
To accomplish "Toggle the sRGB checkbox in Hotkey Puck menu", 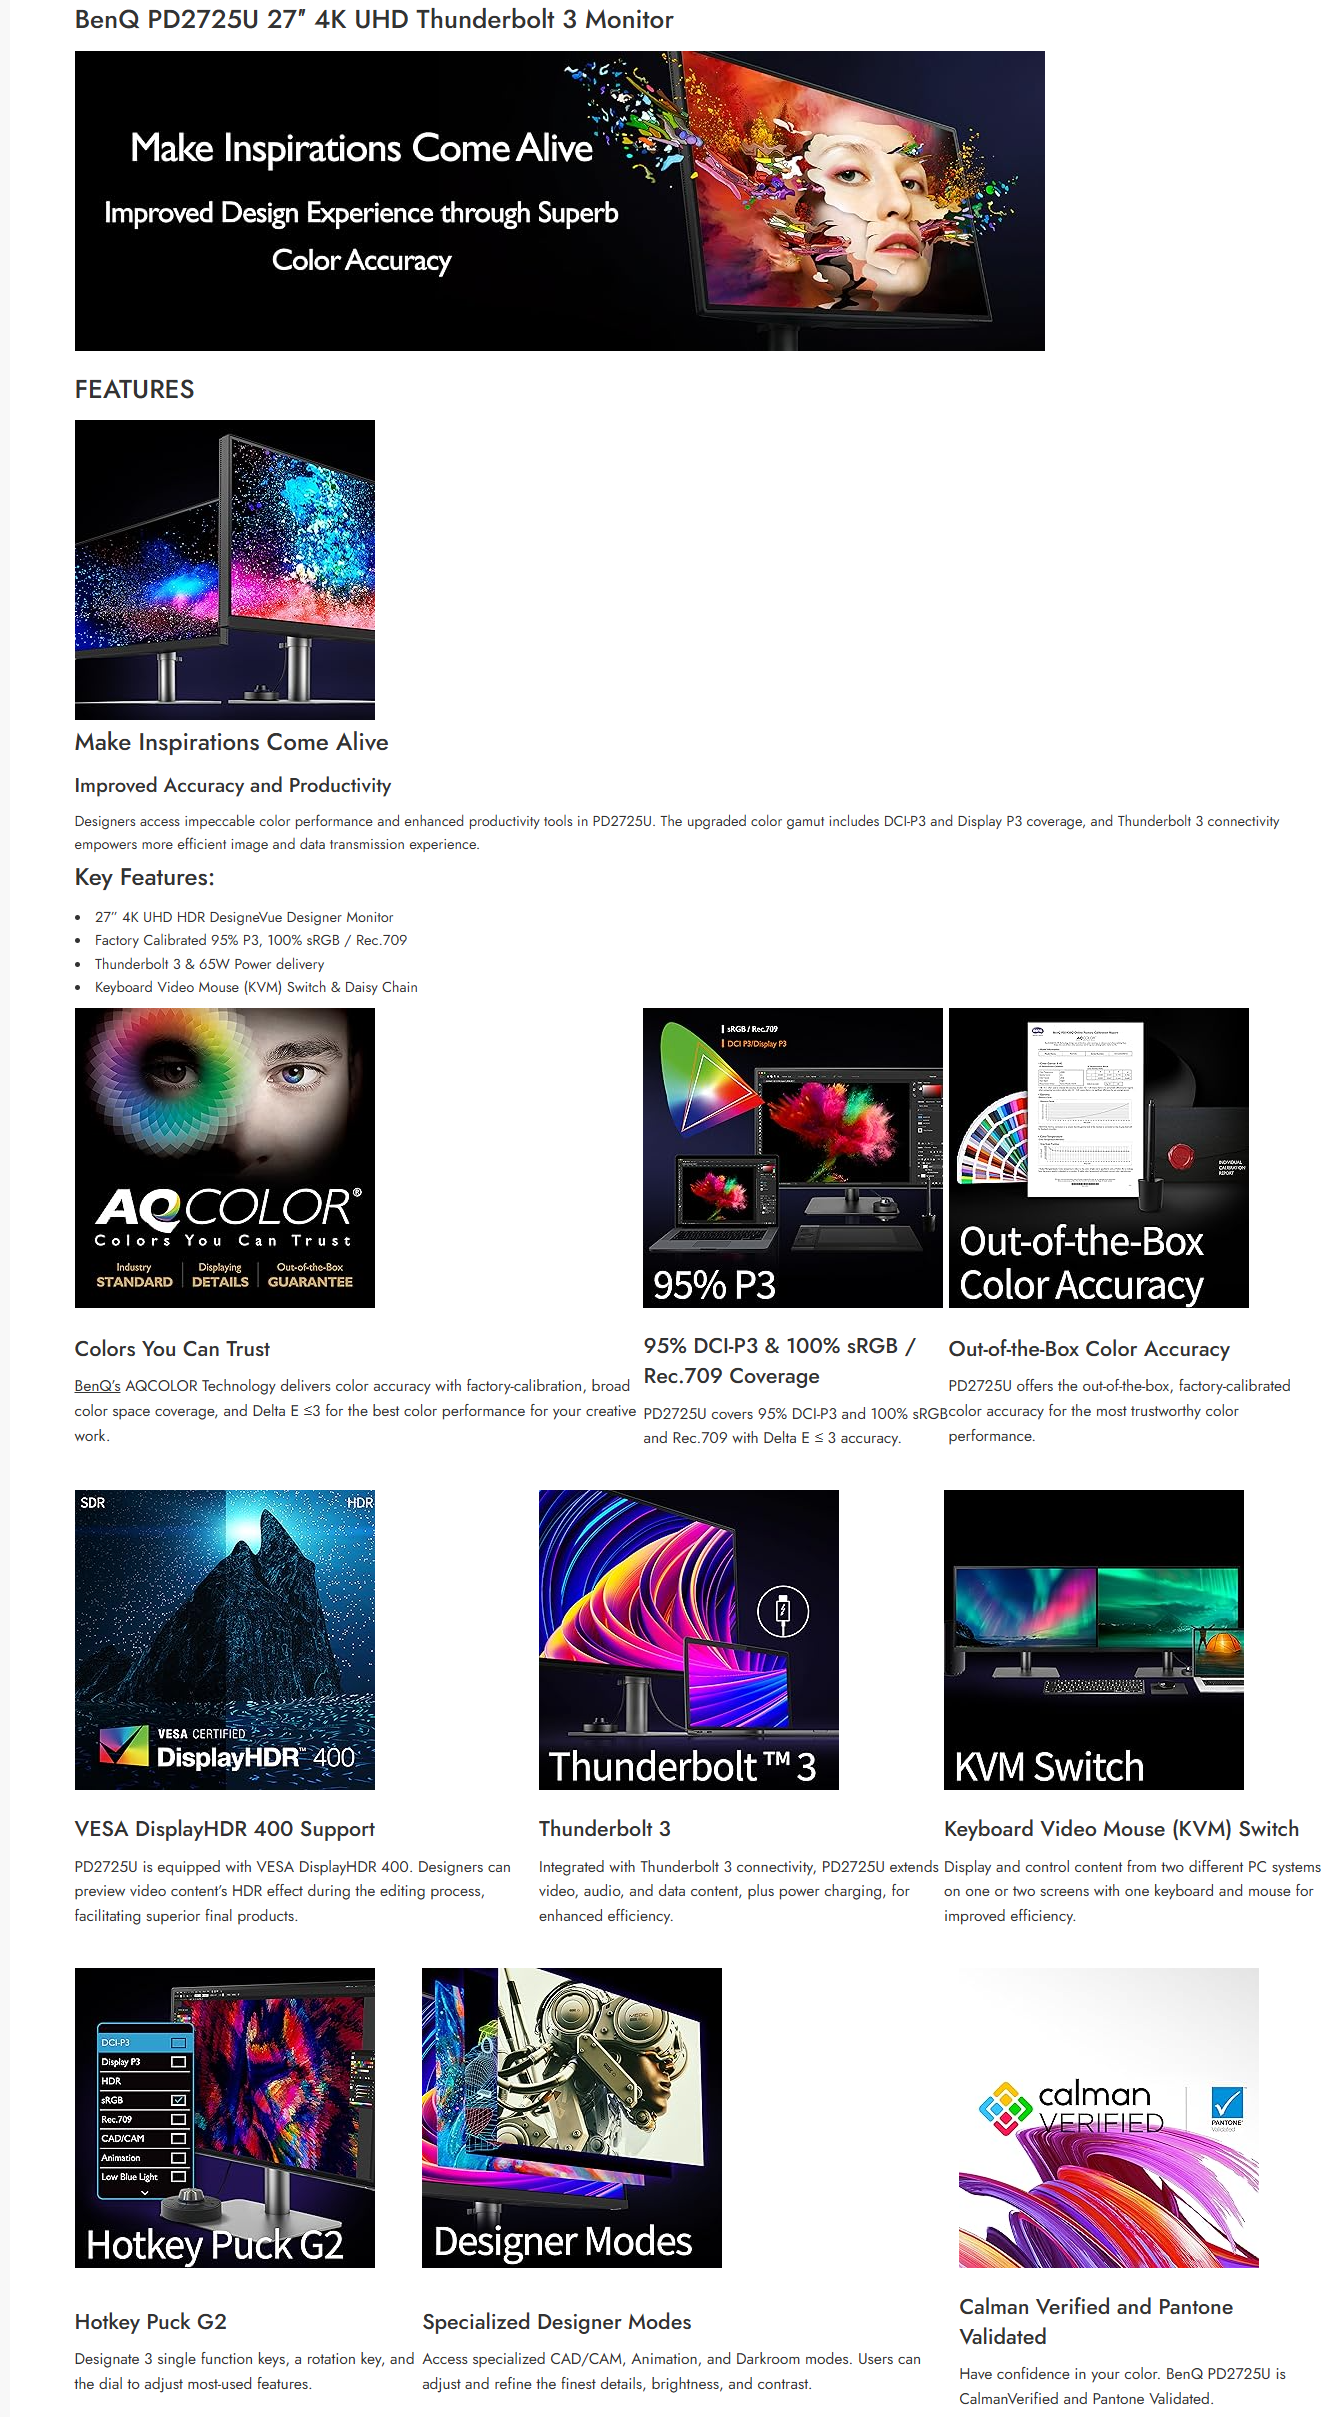I will click(x=178, y=2100).
